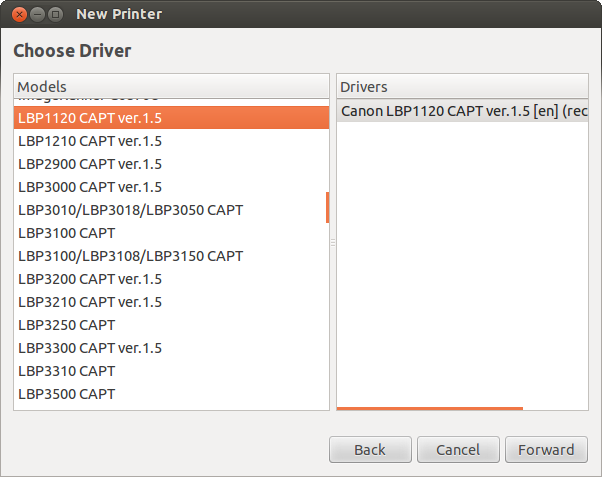
Task: Select LBP1120 CAPT ver.1.5 model
Action: pos(171,118)
